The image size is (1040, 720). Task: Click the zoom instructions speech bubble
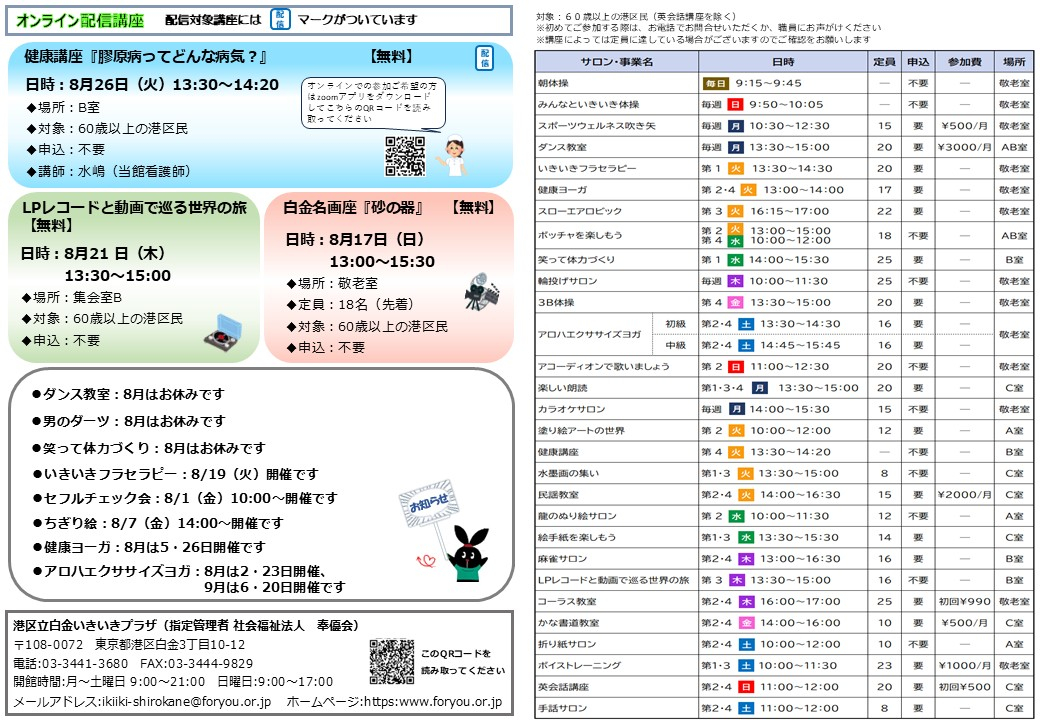tap(373, 103)
